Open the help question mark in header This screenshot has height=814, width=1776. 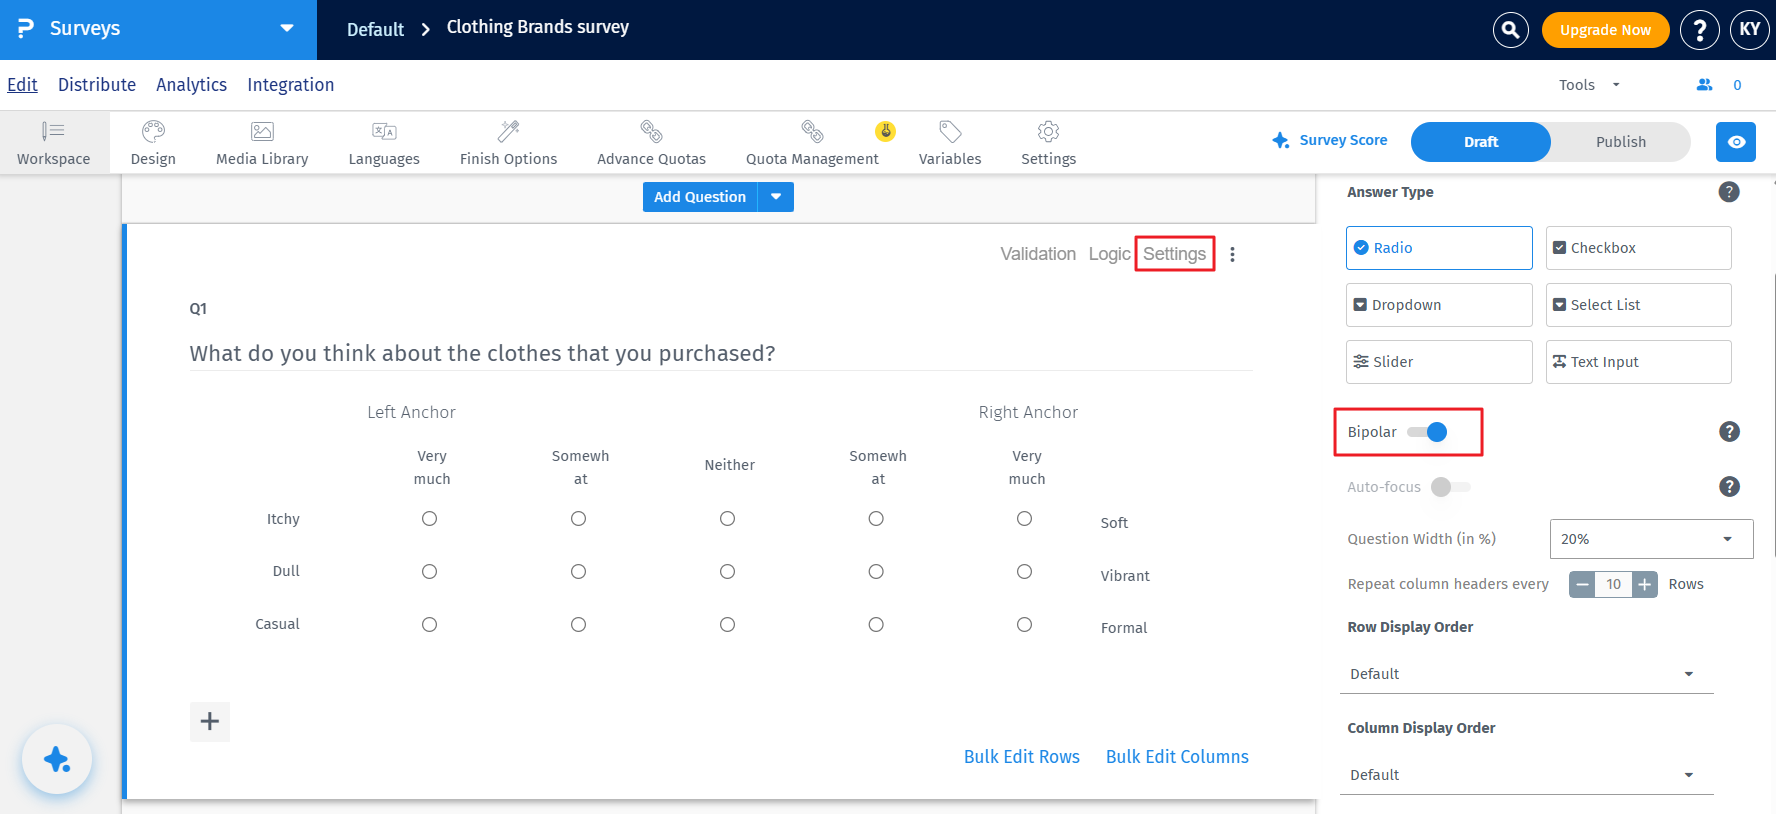click(x=1700, y=30)
